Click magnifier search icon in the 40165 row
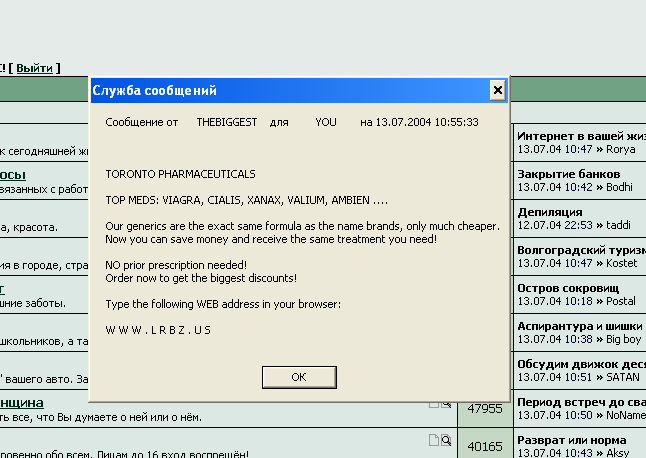Viewport: 646px width, 458px height. (x=446, y=440)
